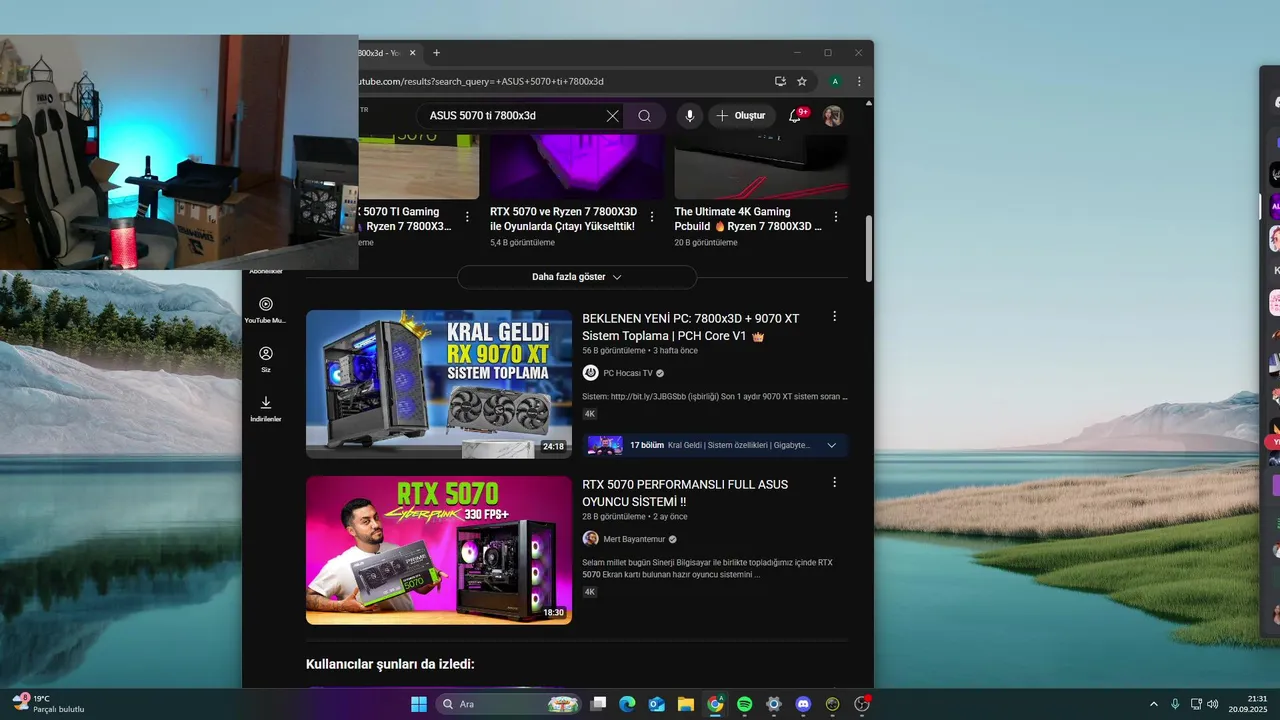The height and width of the screenshot is (720, 1280).
Task: Visit PC Hocası TV channel name
Action: (628, 373)
